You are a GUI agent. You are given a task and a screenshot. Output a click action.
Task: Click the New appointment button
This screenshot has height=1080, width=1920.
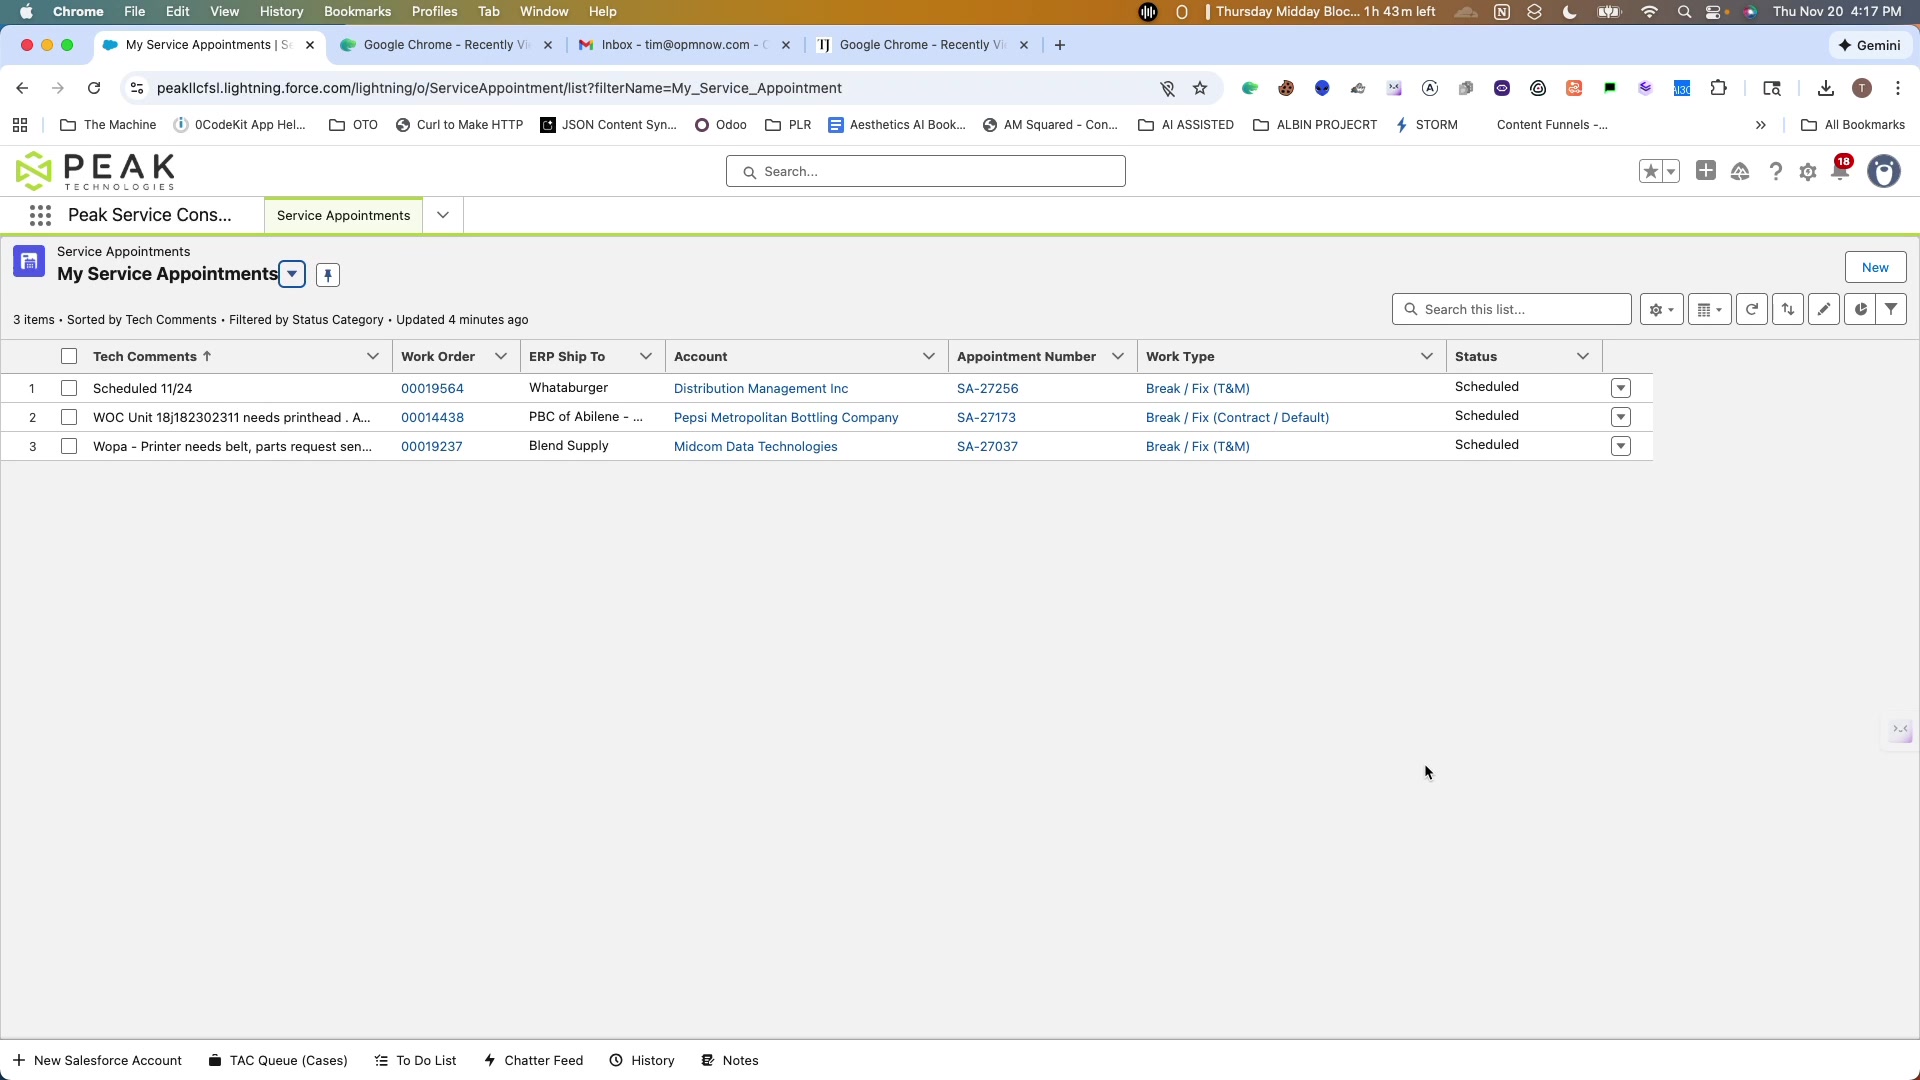(x=1875, y=268)
